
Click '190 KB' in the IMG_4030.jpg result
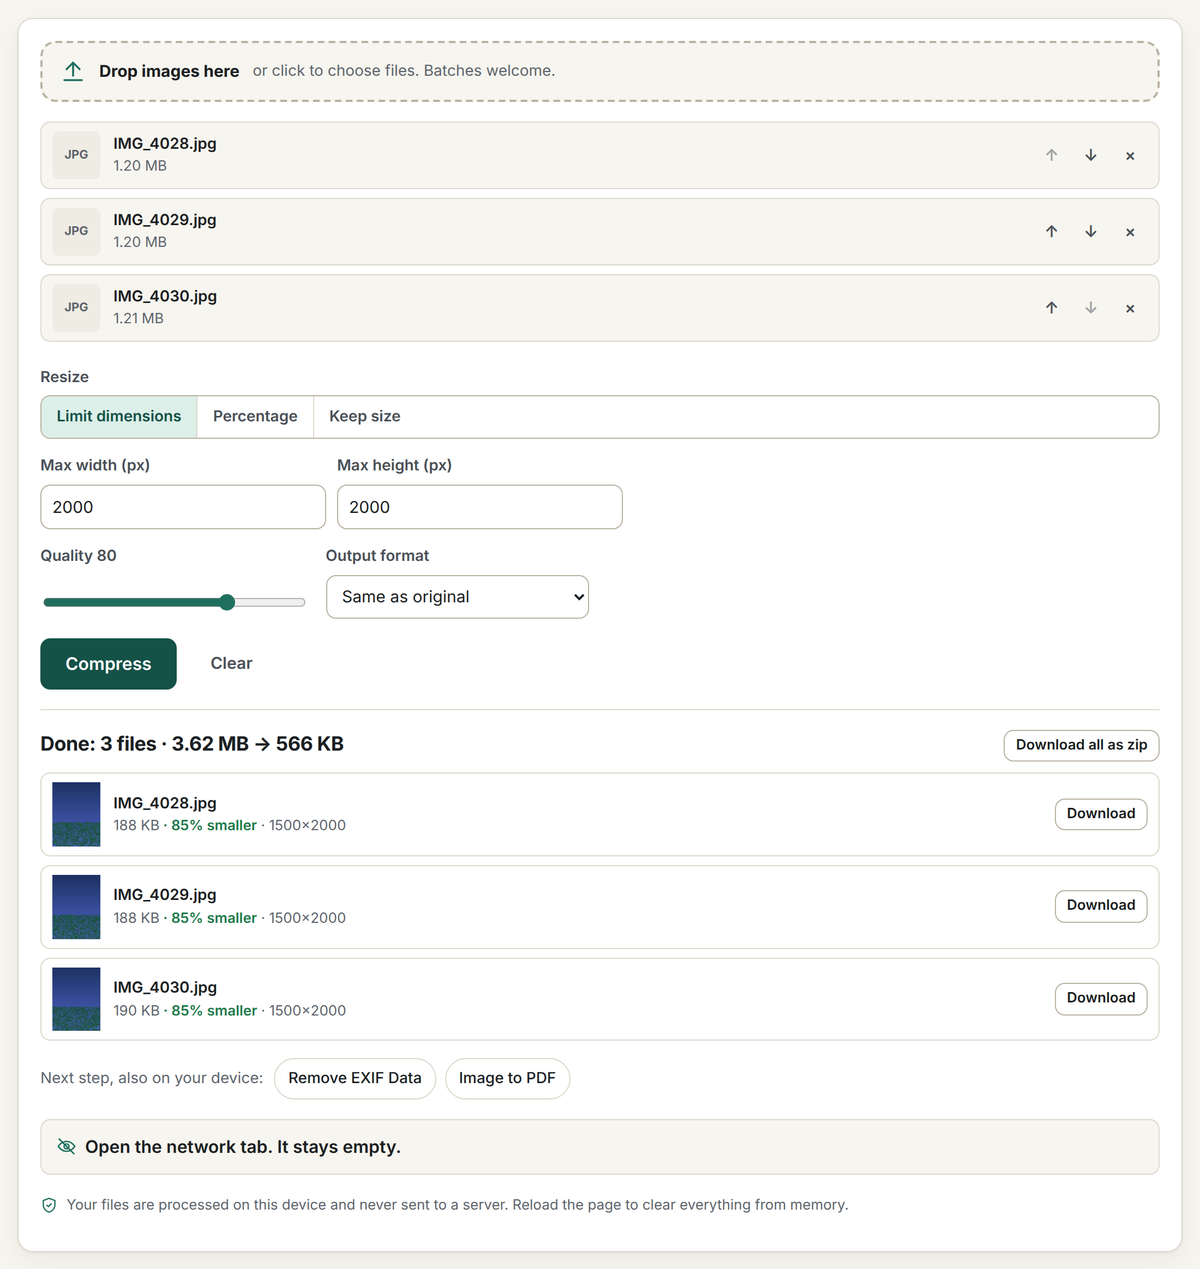click(x=136, y=1011)
